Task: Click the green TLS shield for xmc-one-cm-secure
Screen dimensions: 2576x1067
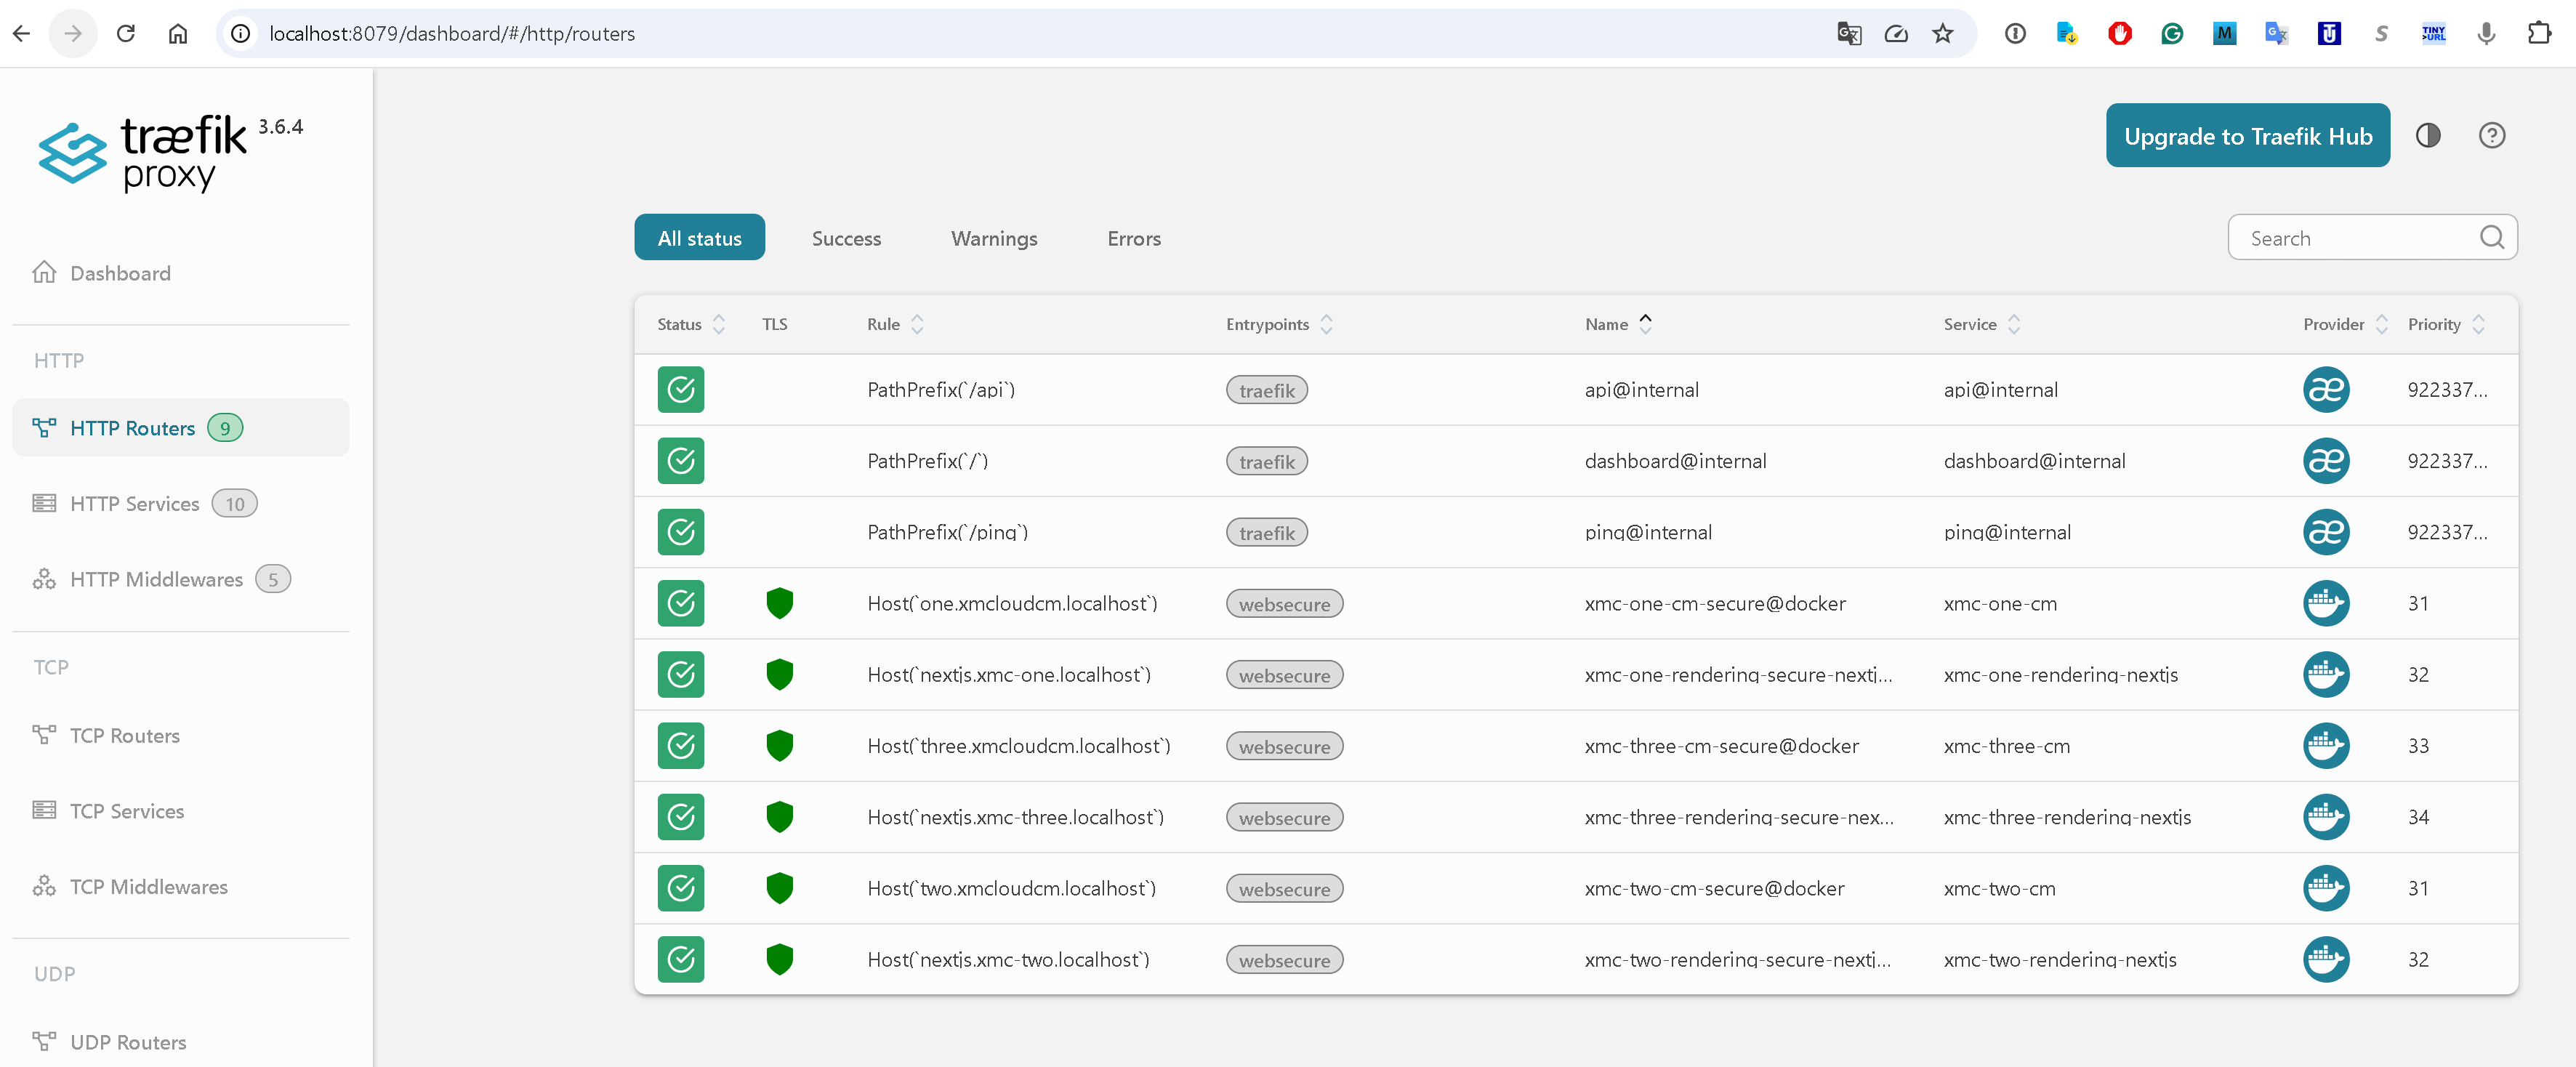Action: point(779,603)
